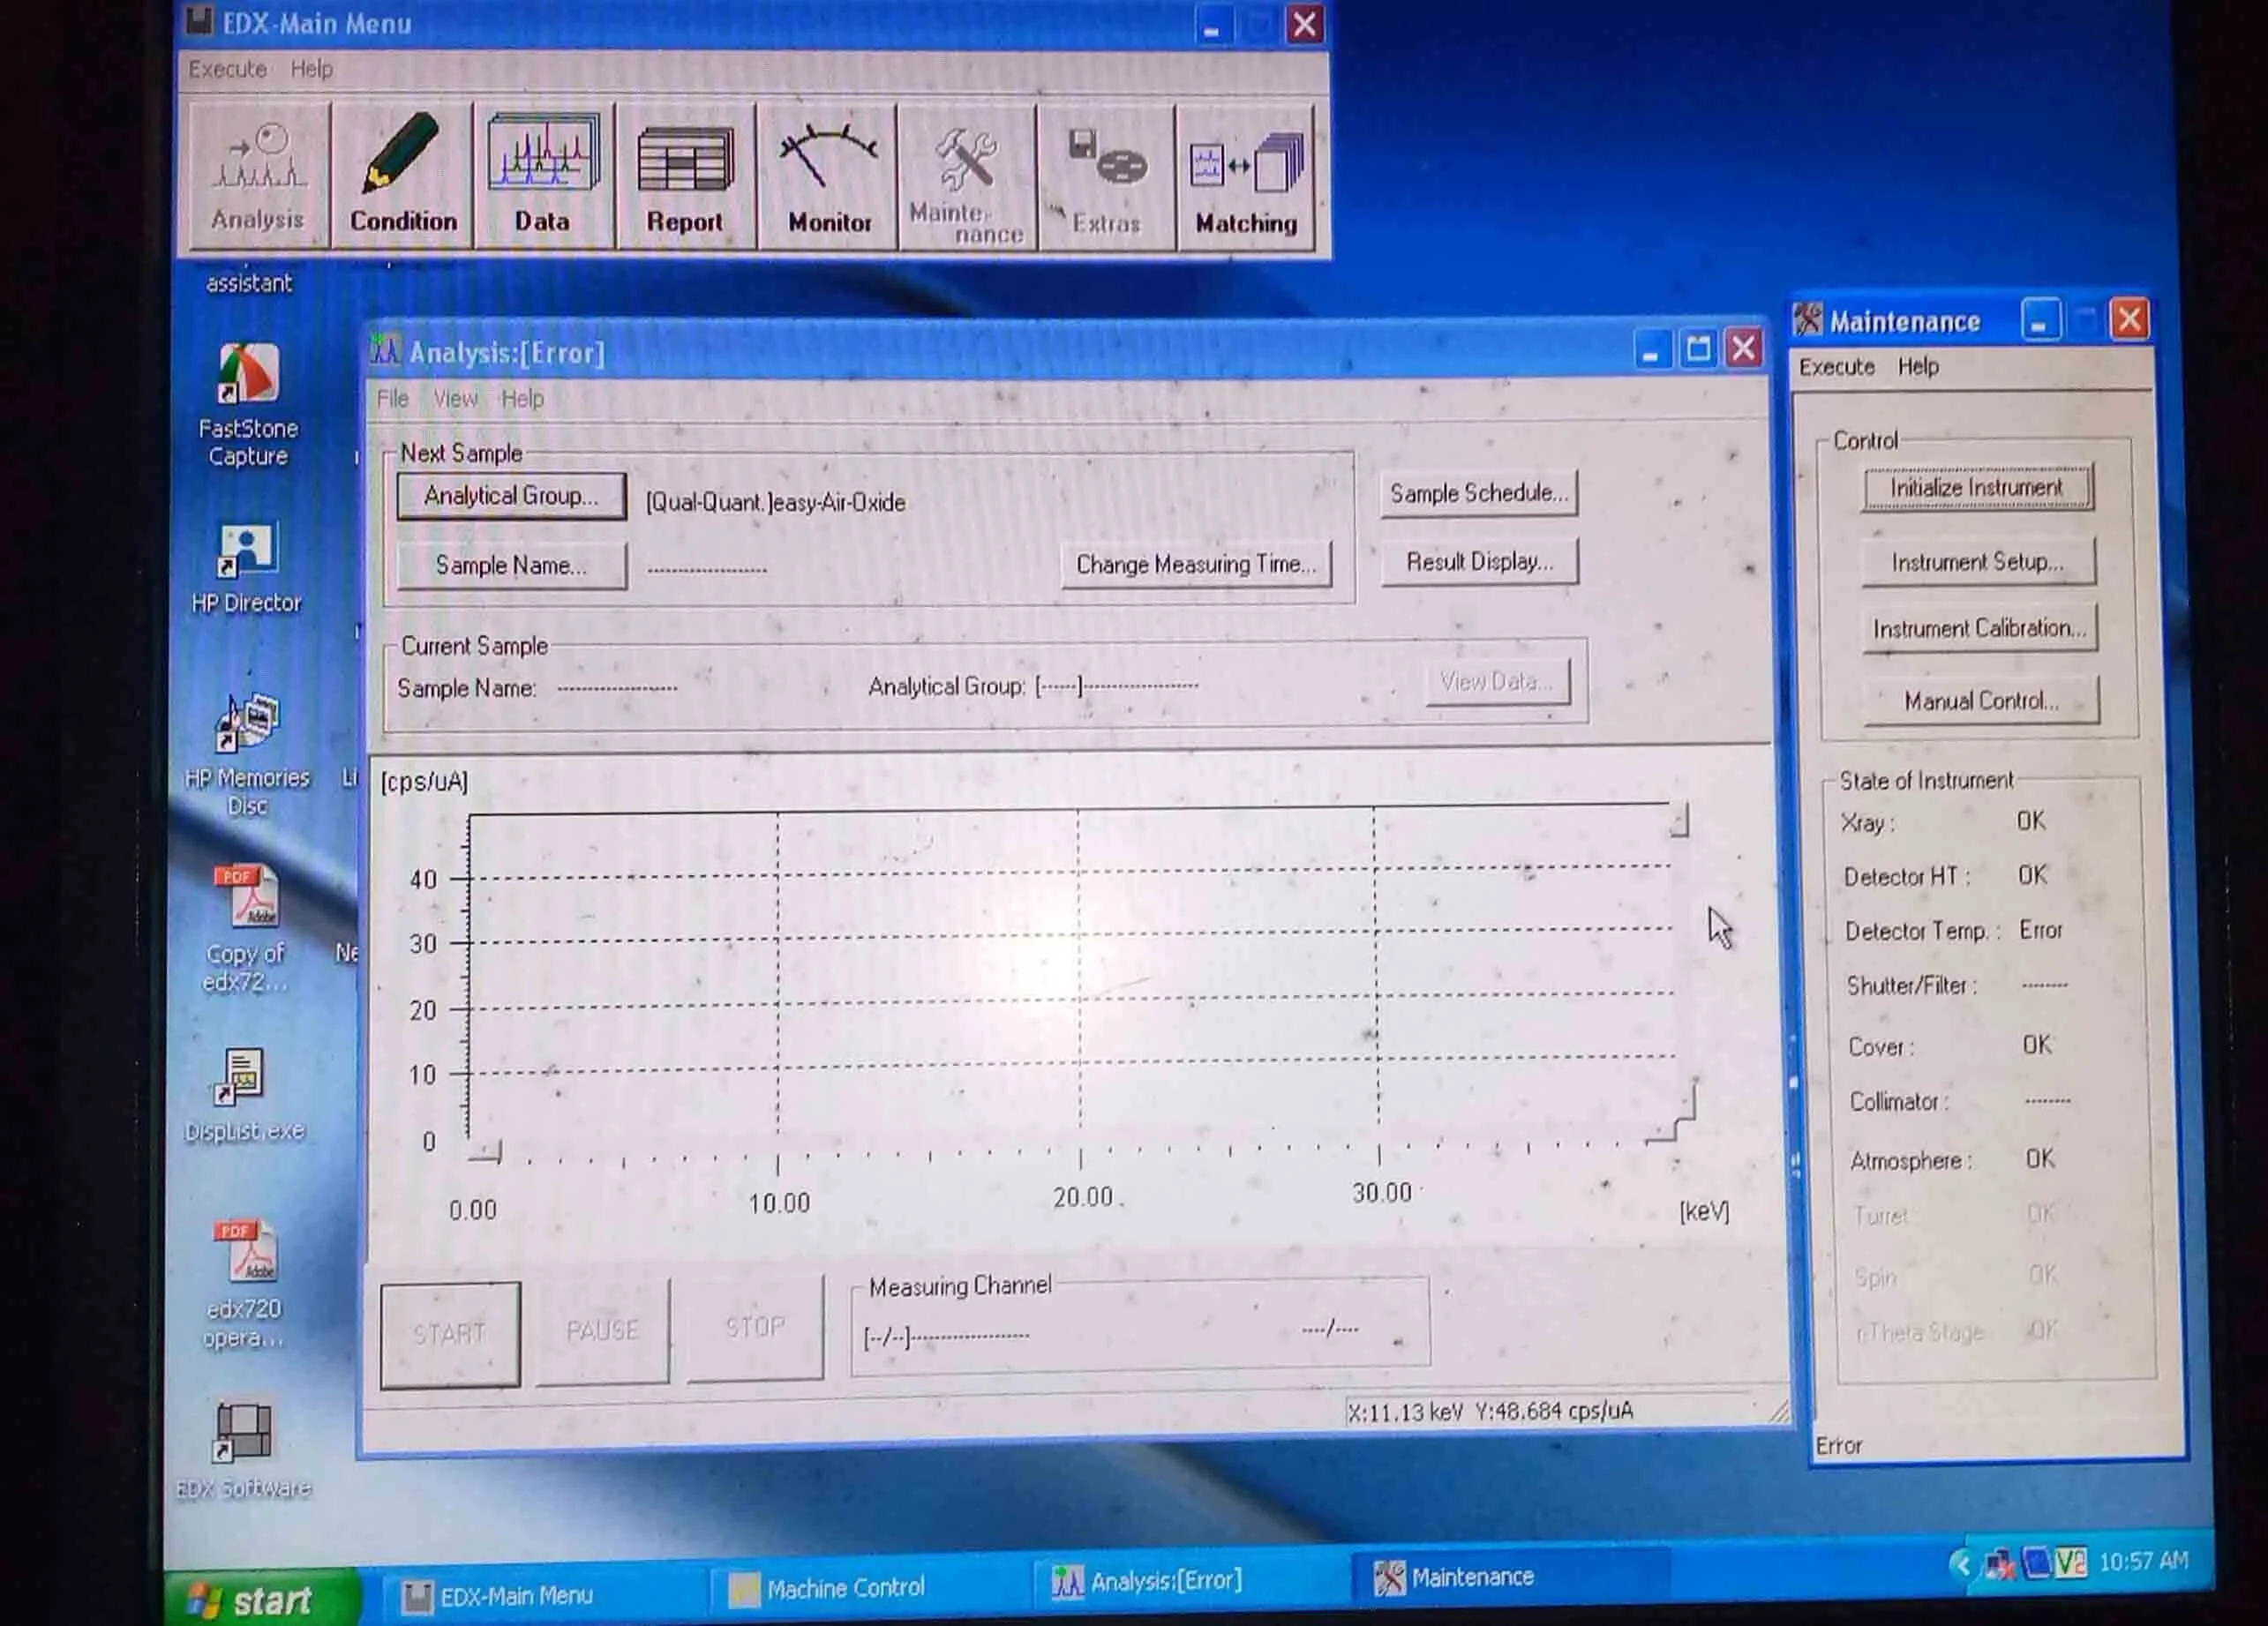
Task: Click the Windows start button
Action: point(253,1600)
